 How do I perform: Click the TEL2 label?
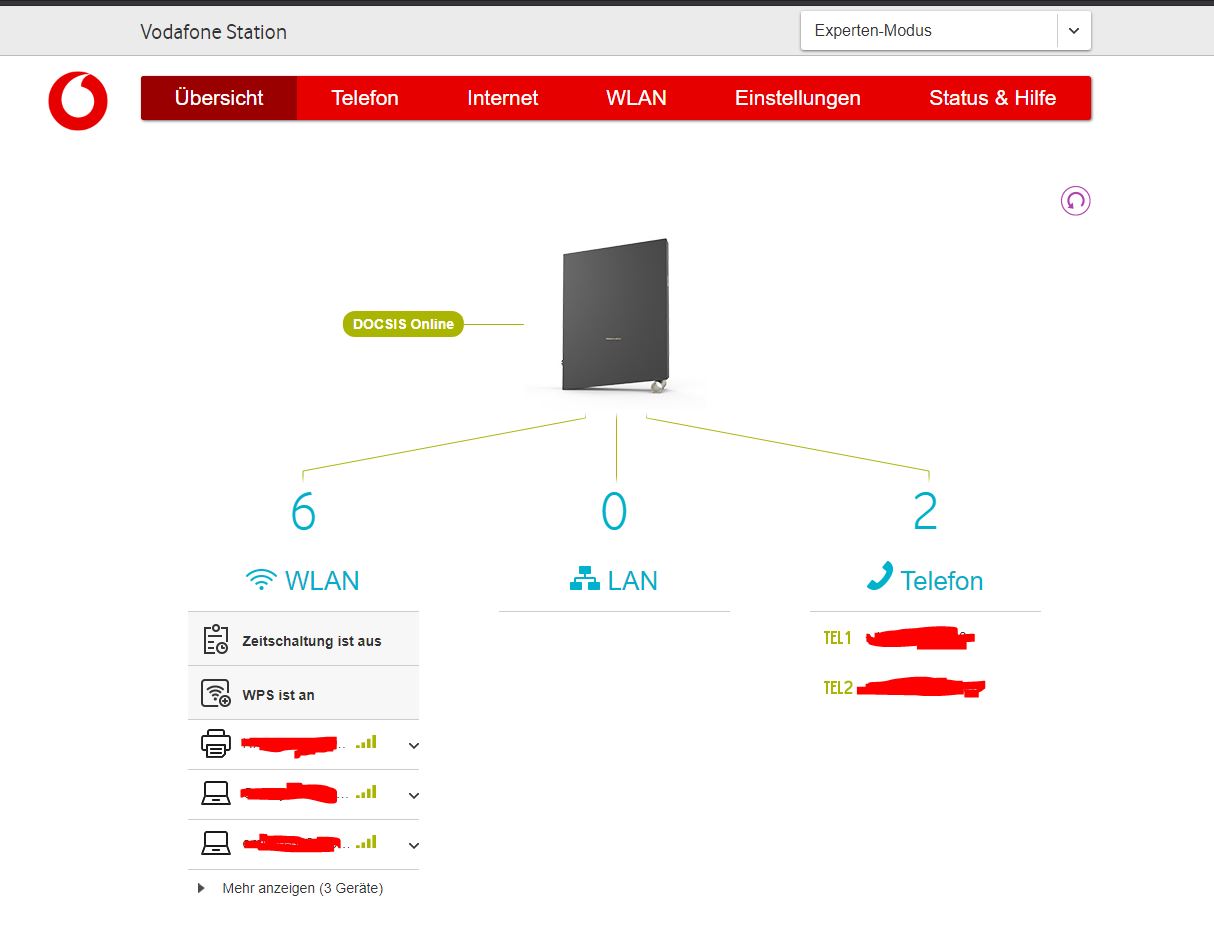838,688
